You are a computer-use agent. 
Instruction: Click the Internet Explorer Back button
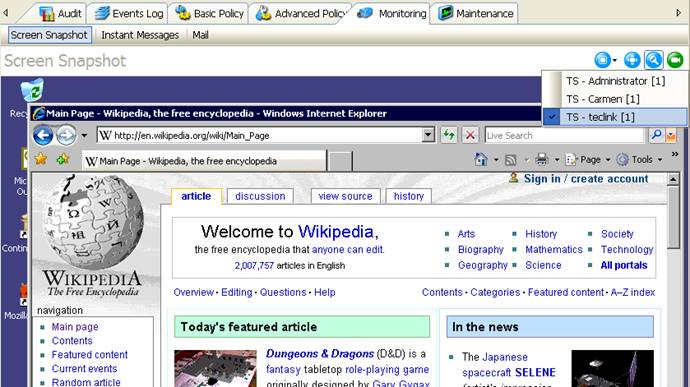(43, 135)
